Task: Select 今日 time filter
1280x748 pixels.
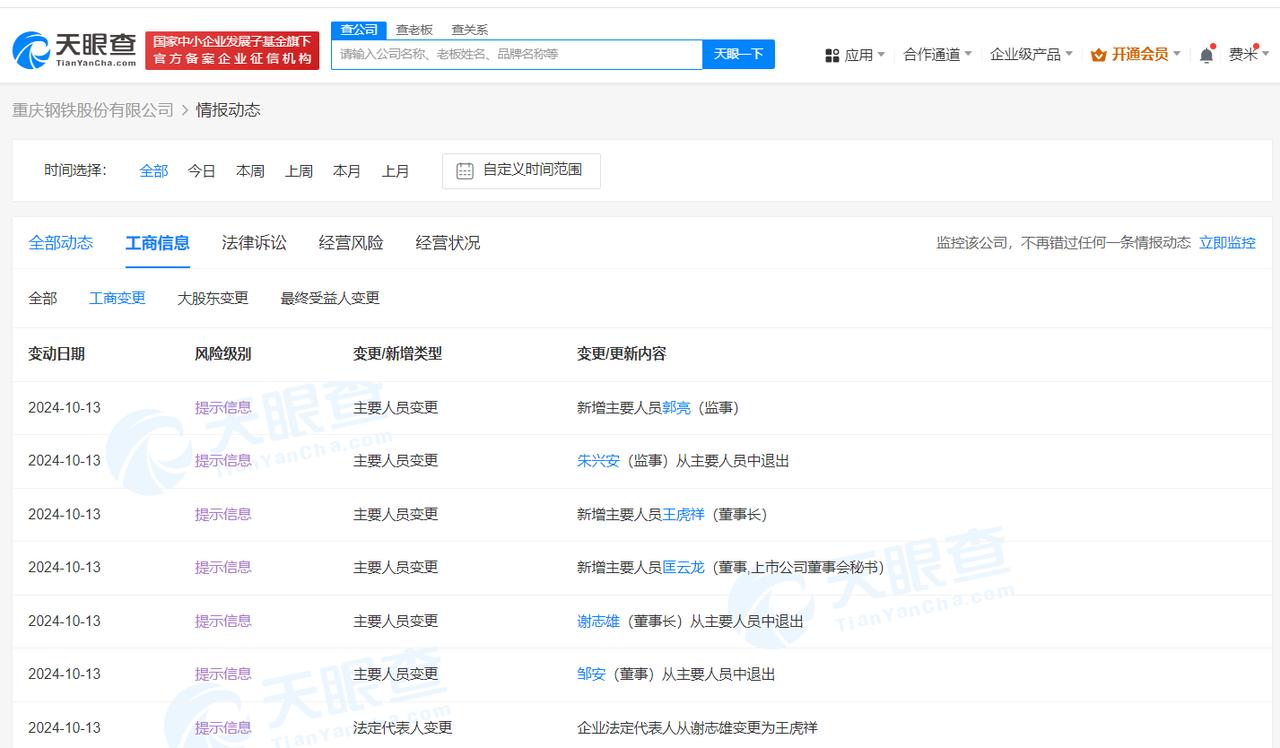Action: [x=202, y=171]
